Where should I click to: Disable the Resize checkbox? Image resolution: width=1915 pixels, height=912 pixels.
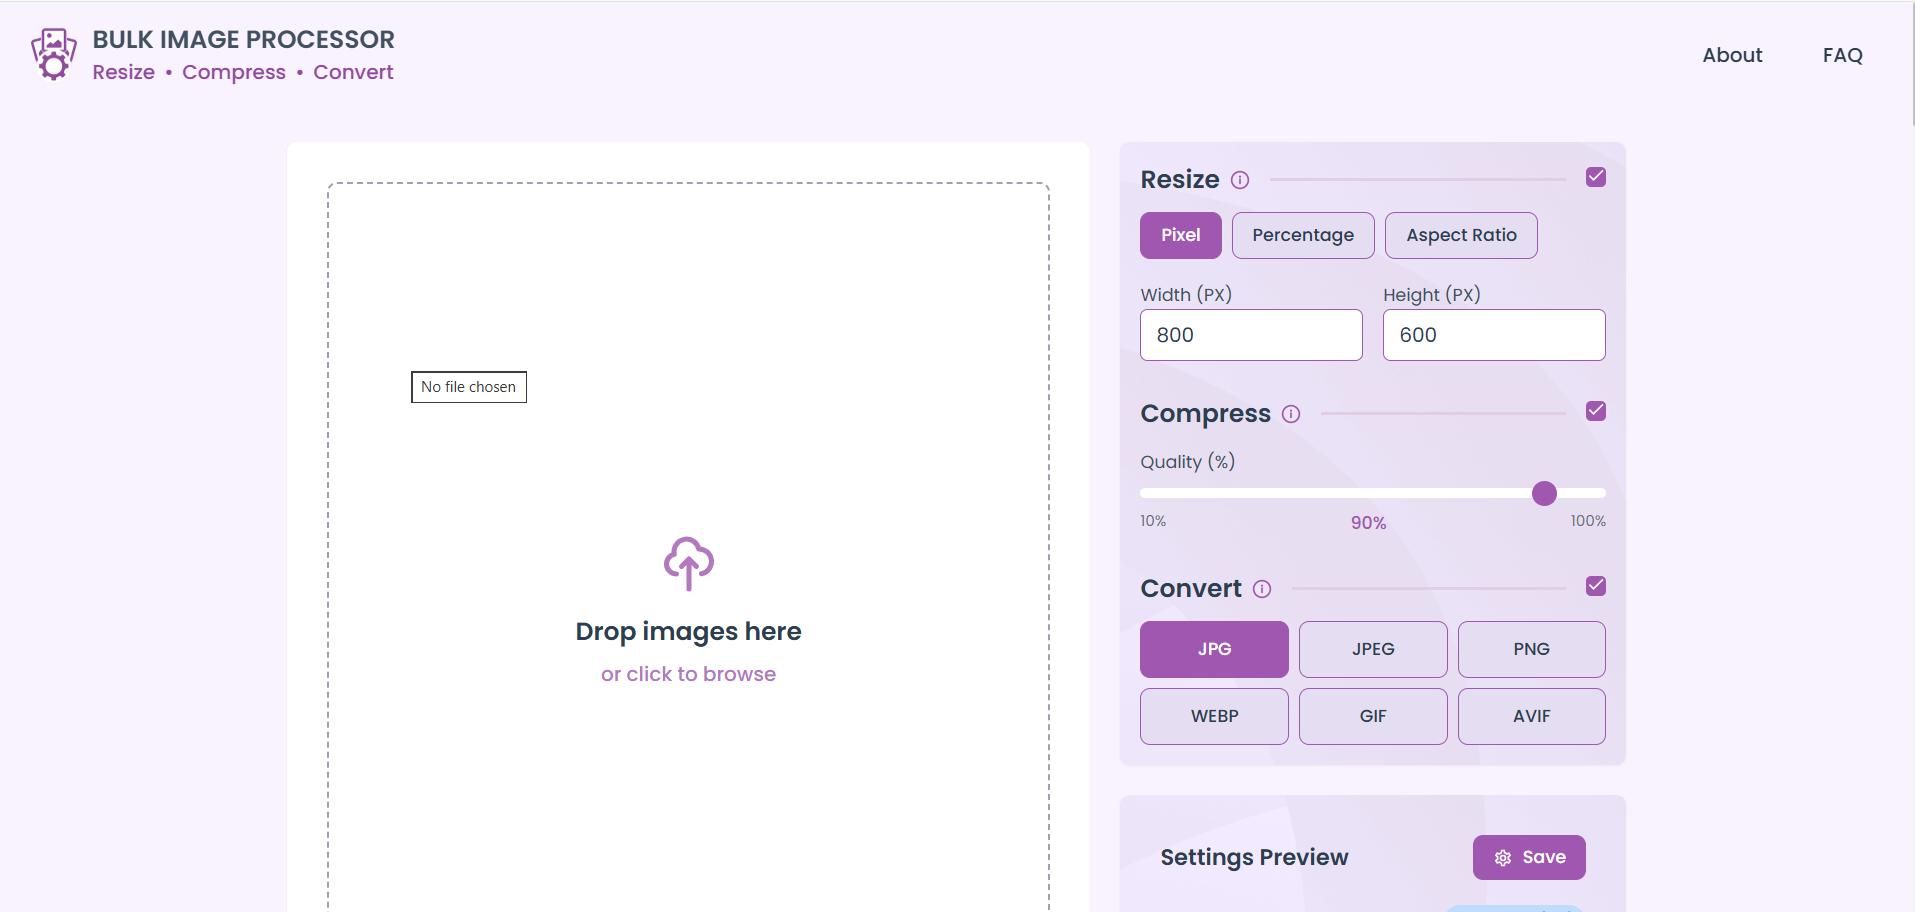[1596, 177]
